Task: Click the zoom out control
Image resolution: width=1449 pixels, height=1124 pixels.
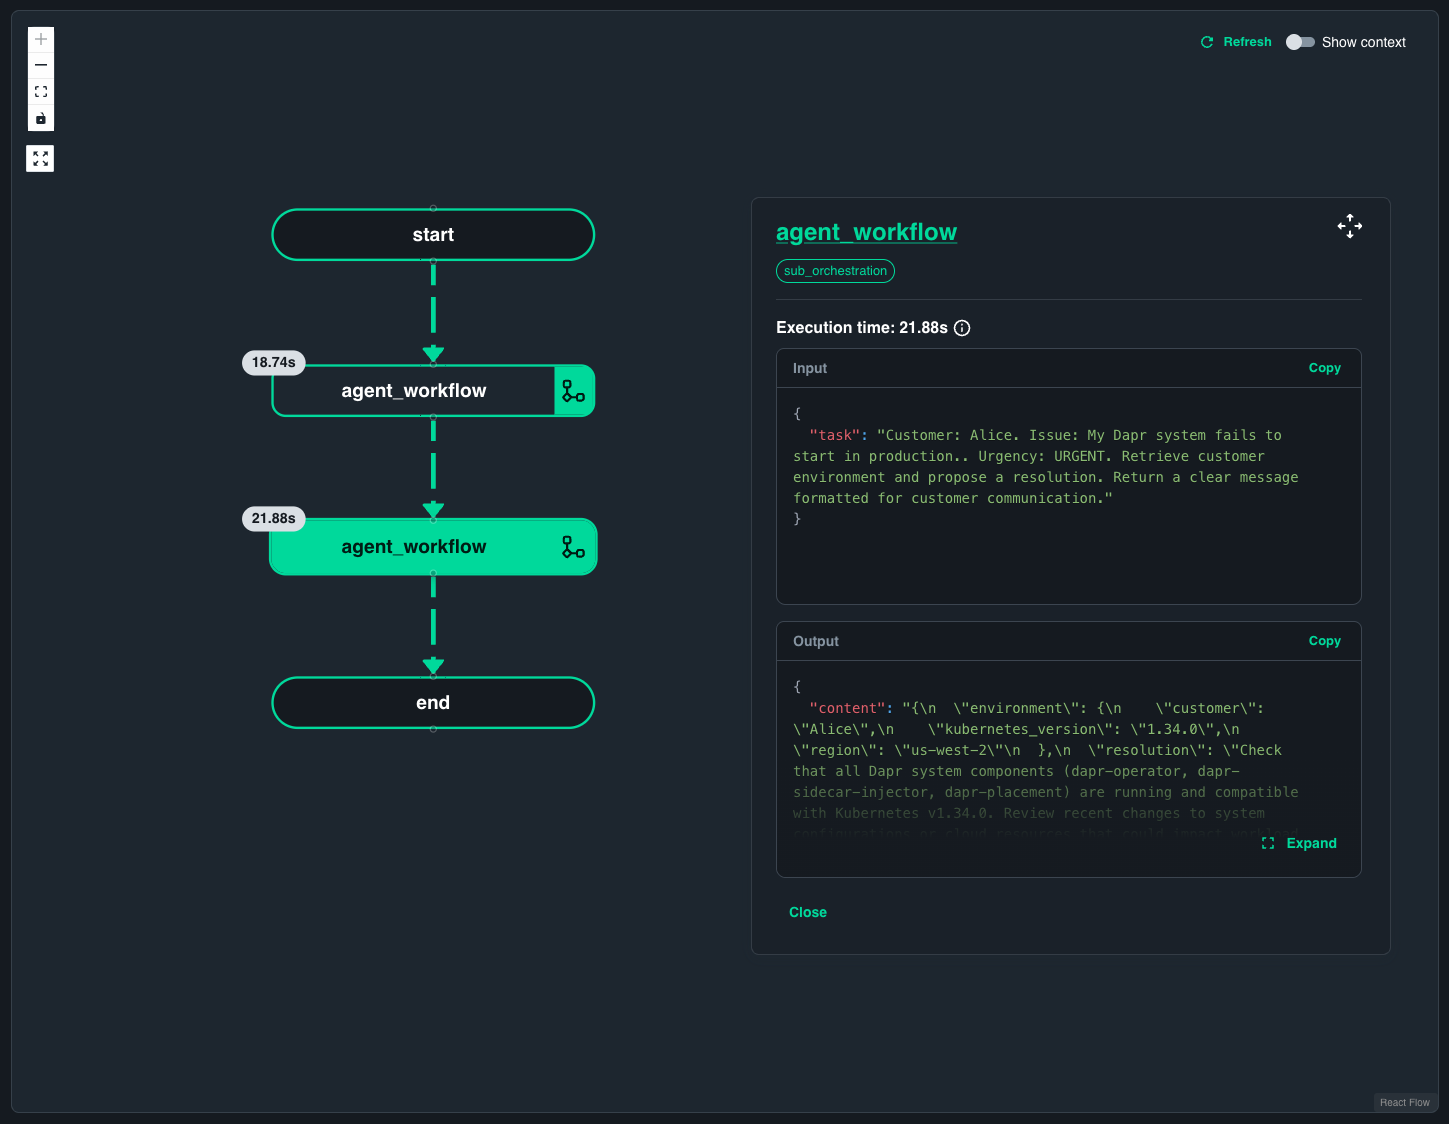Action: click(x=40, y=64)
